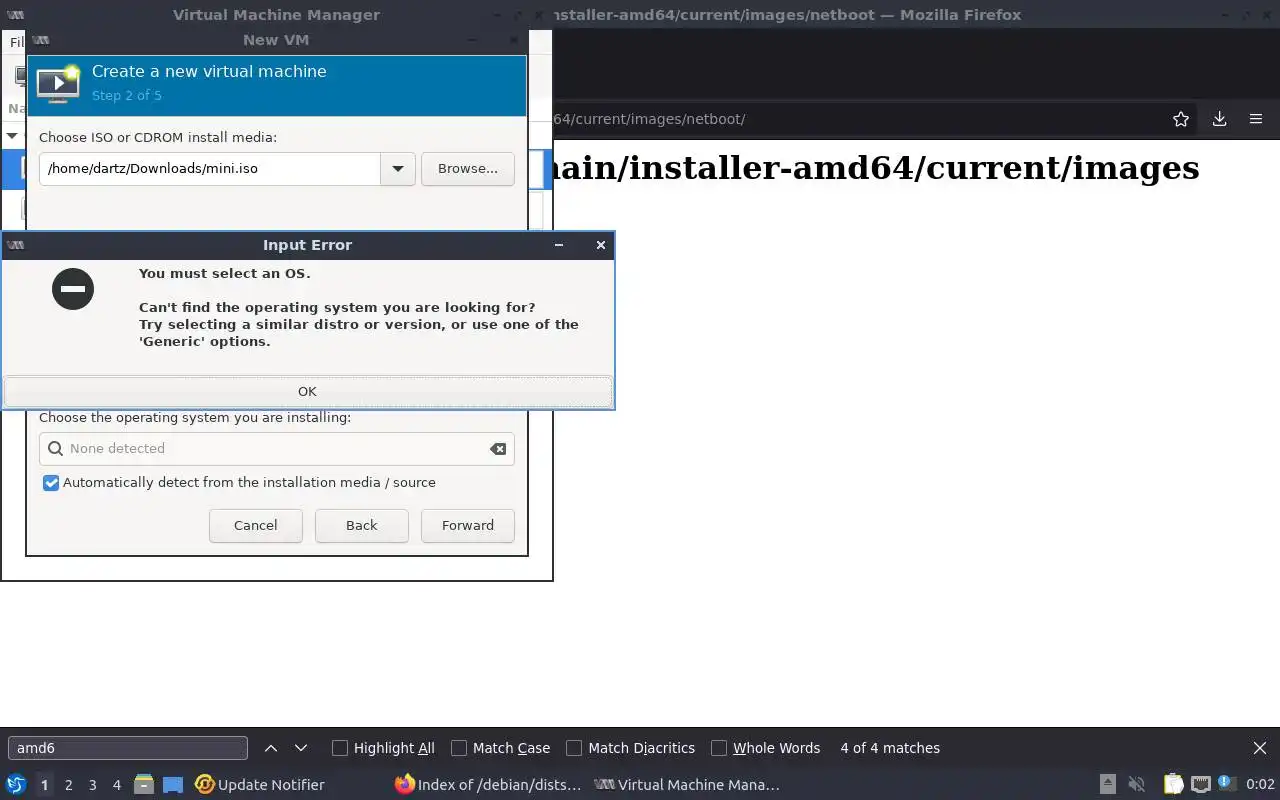Minimize the Input Error dialog
This screenshot has width=1280, height=800.
[559, 245]
